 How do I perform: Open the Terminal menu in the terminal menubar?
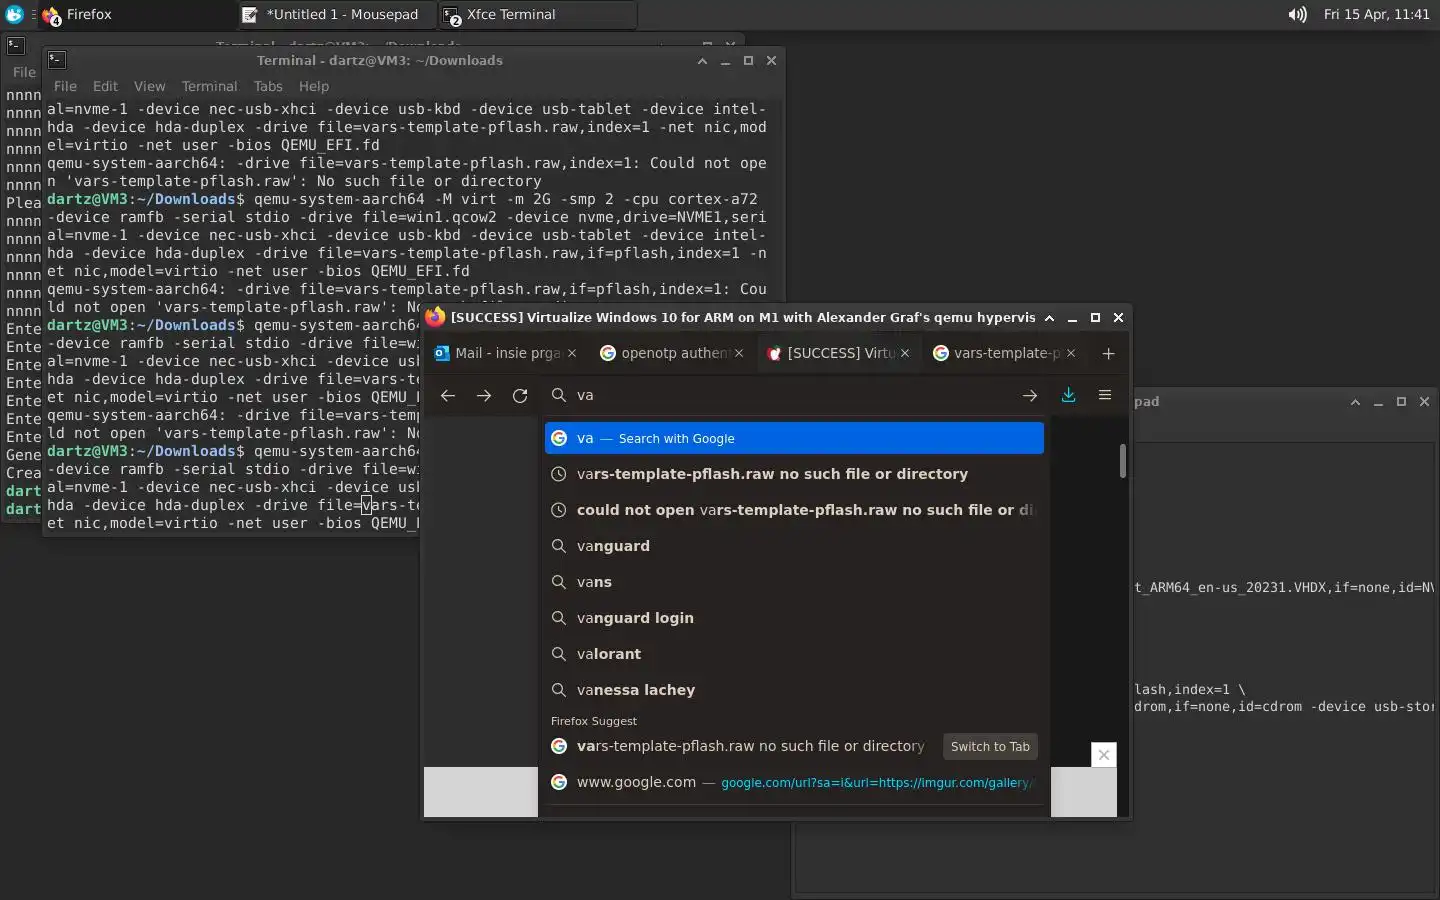(209, 86)
